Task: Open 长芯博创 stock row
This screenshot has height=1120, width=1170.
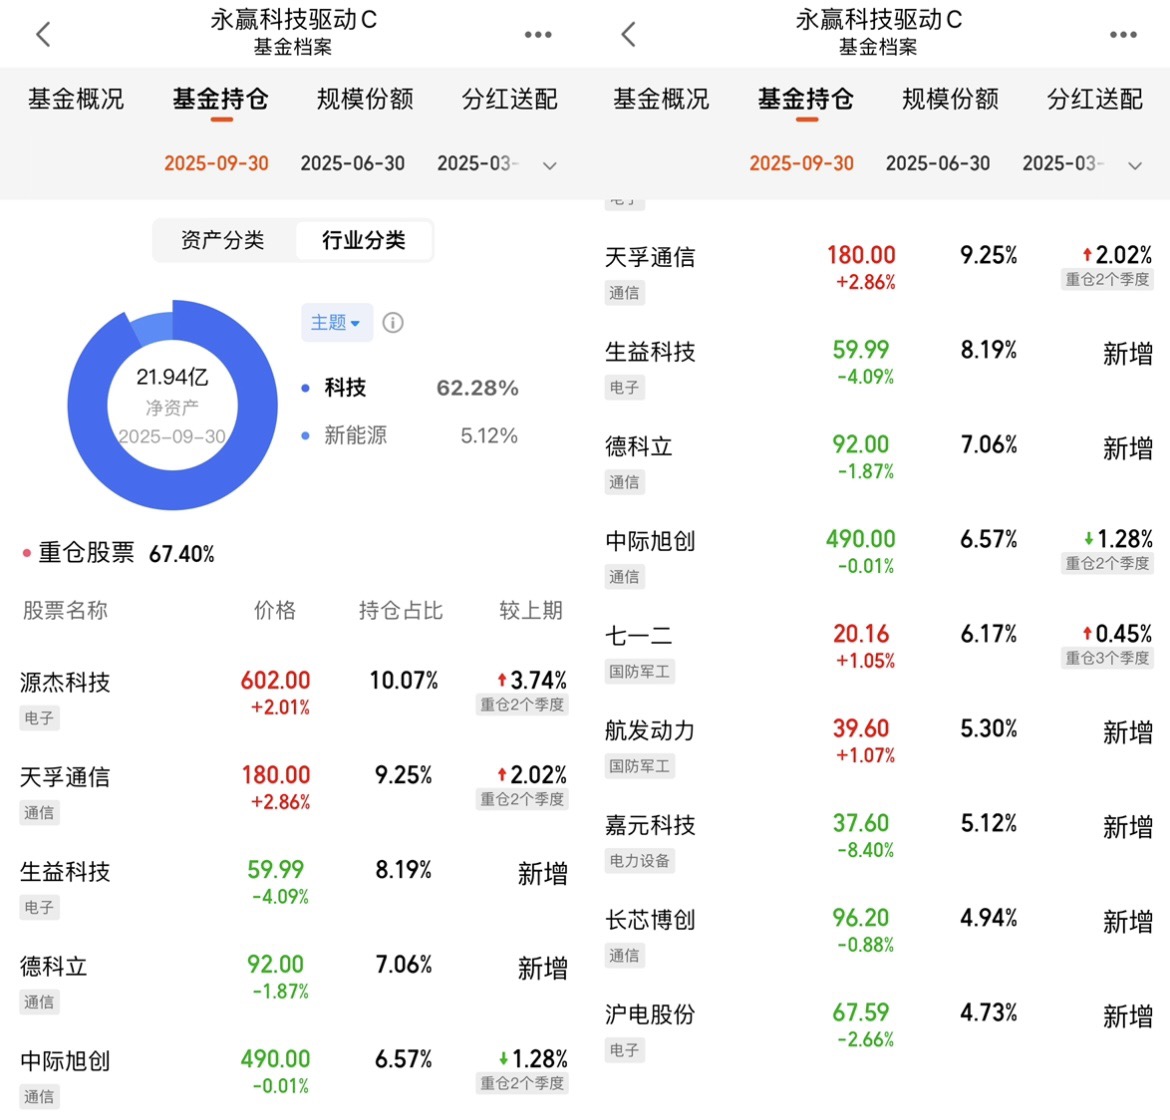Action: click(878, 936)
